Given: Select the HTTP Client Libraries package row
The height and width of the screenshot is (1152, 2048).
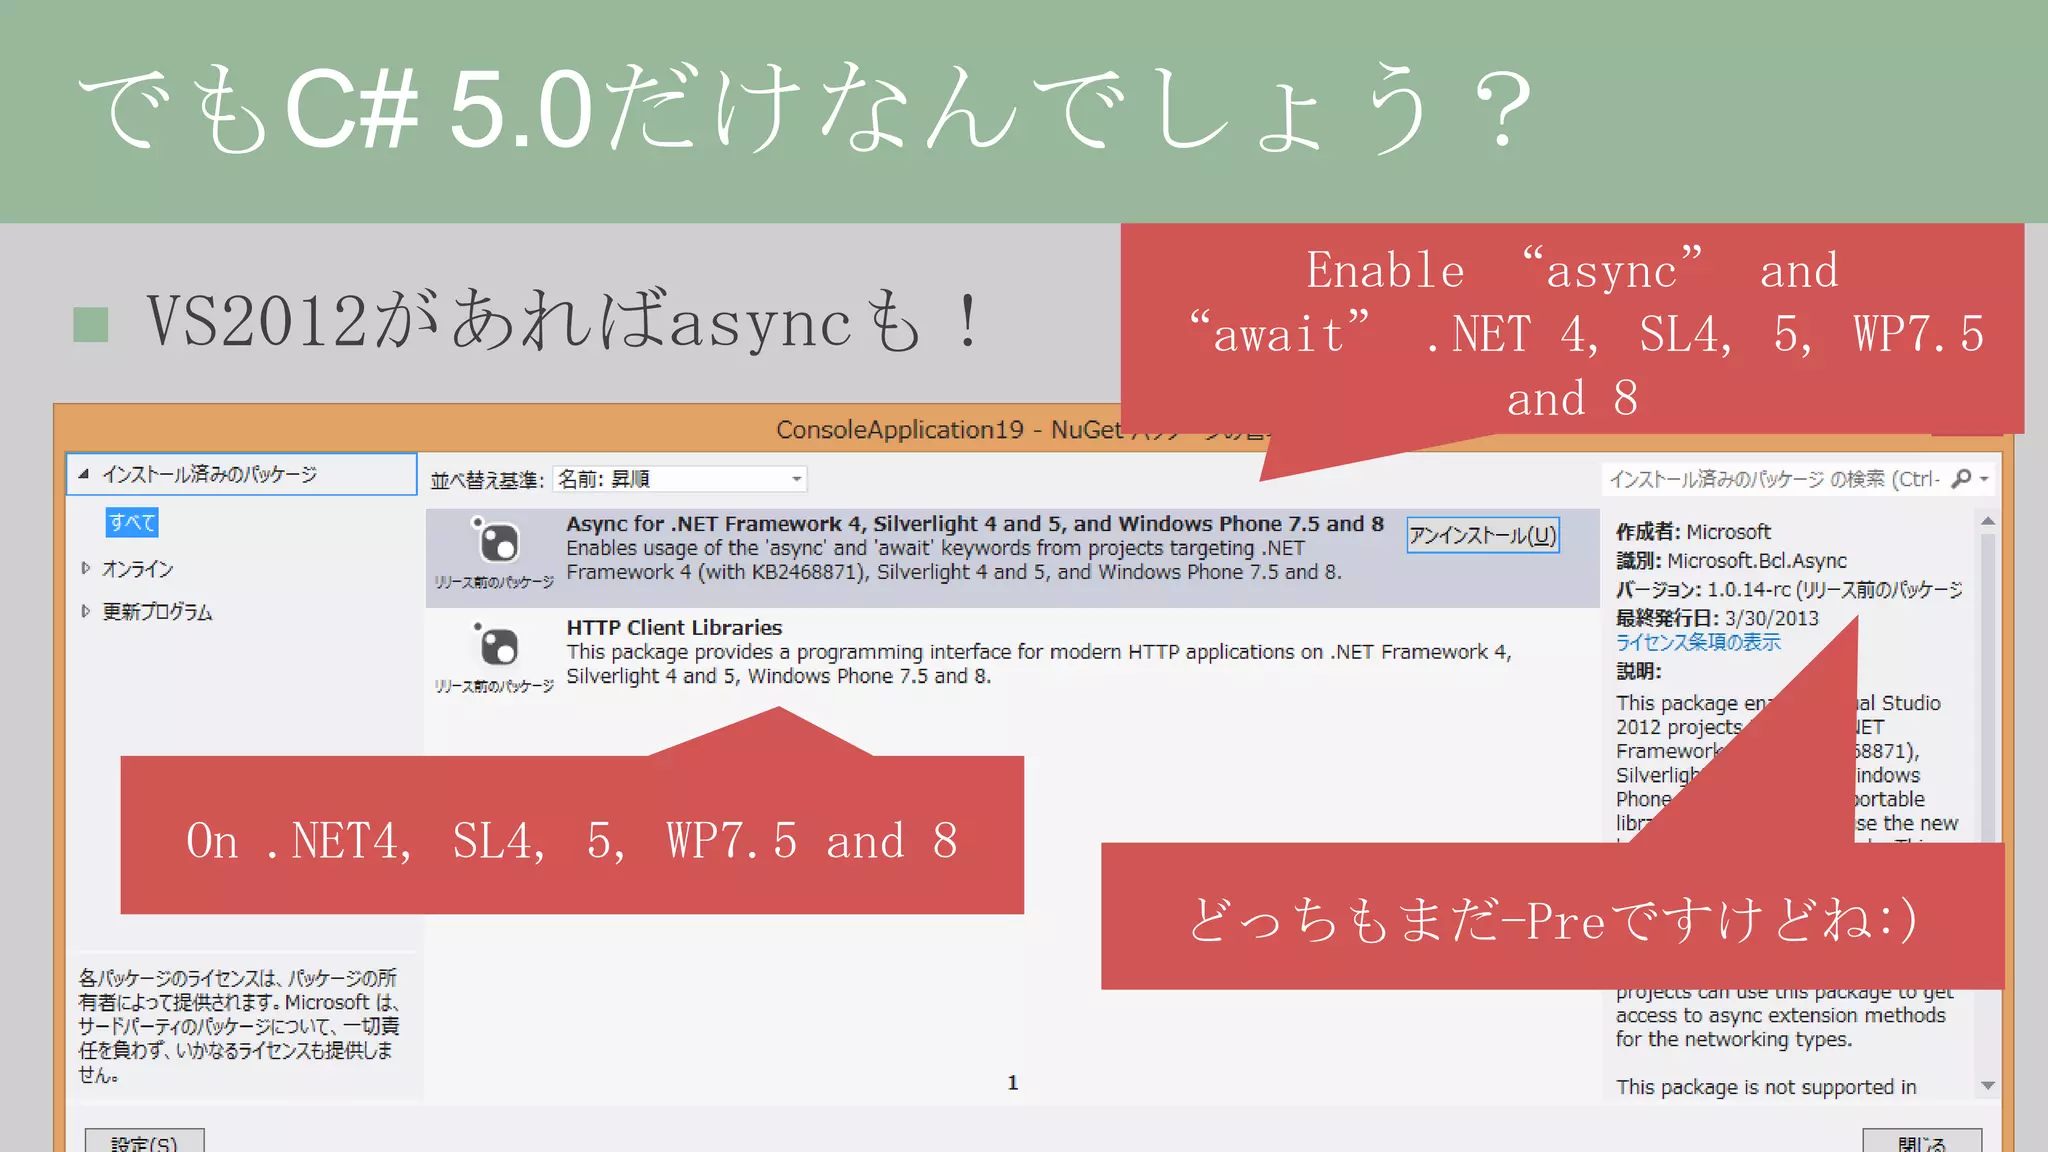Looking at the screenshot, I should tap(1012, 656).
